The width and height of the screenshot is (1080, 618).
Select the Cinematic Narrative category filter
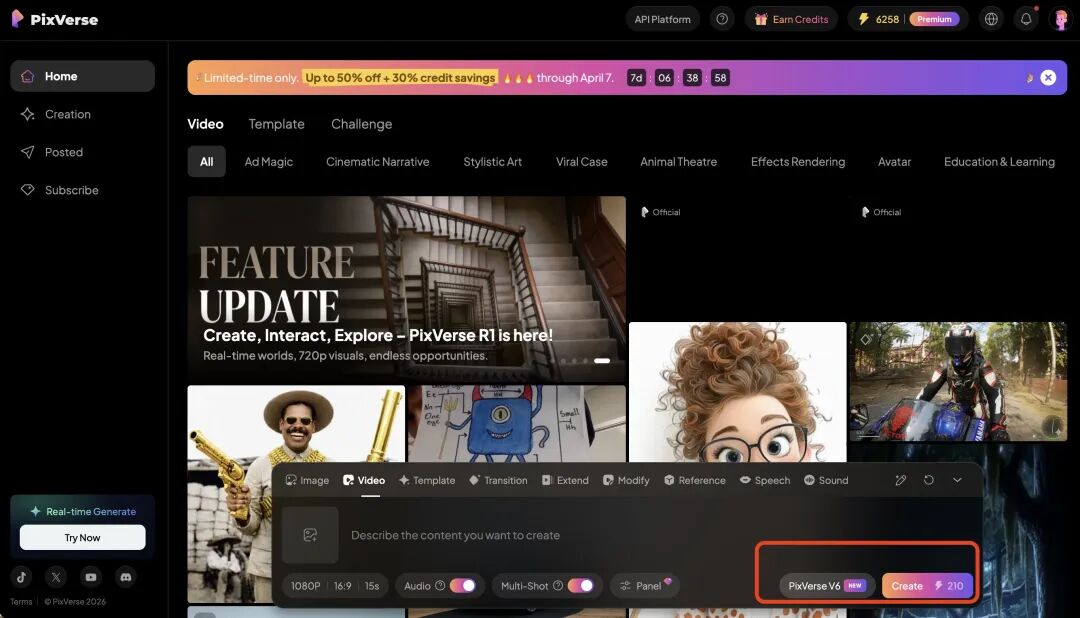(377, 162)
